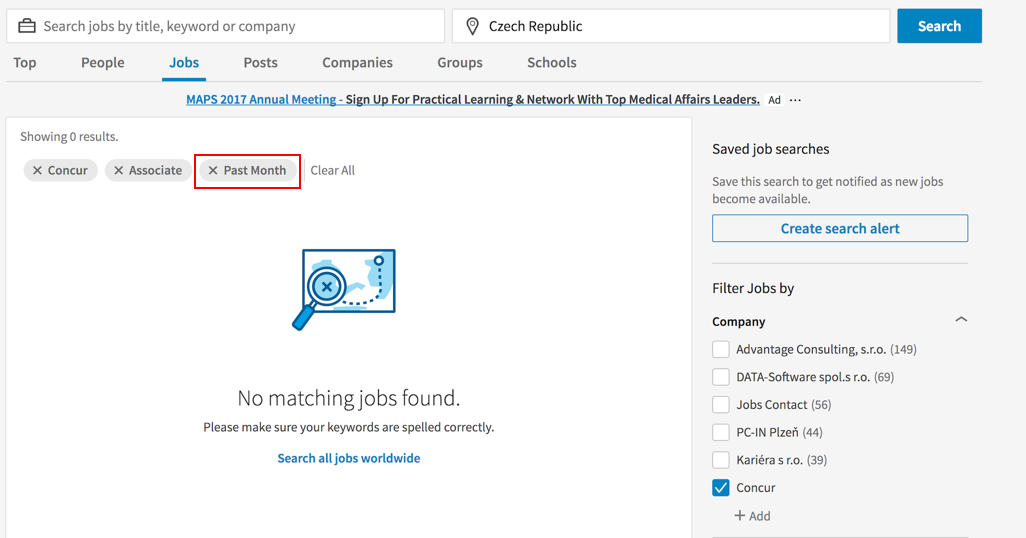Remove the Past Month filter chip
Image resolution: width=1026 pixels, height=538 pixels.
point(213,171)
